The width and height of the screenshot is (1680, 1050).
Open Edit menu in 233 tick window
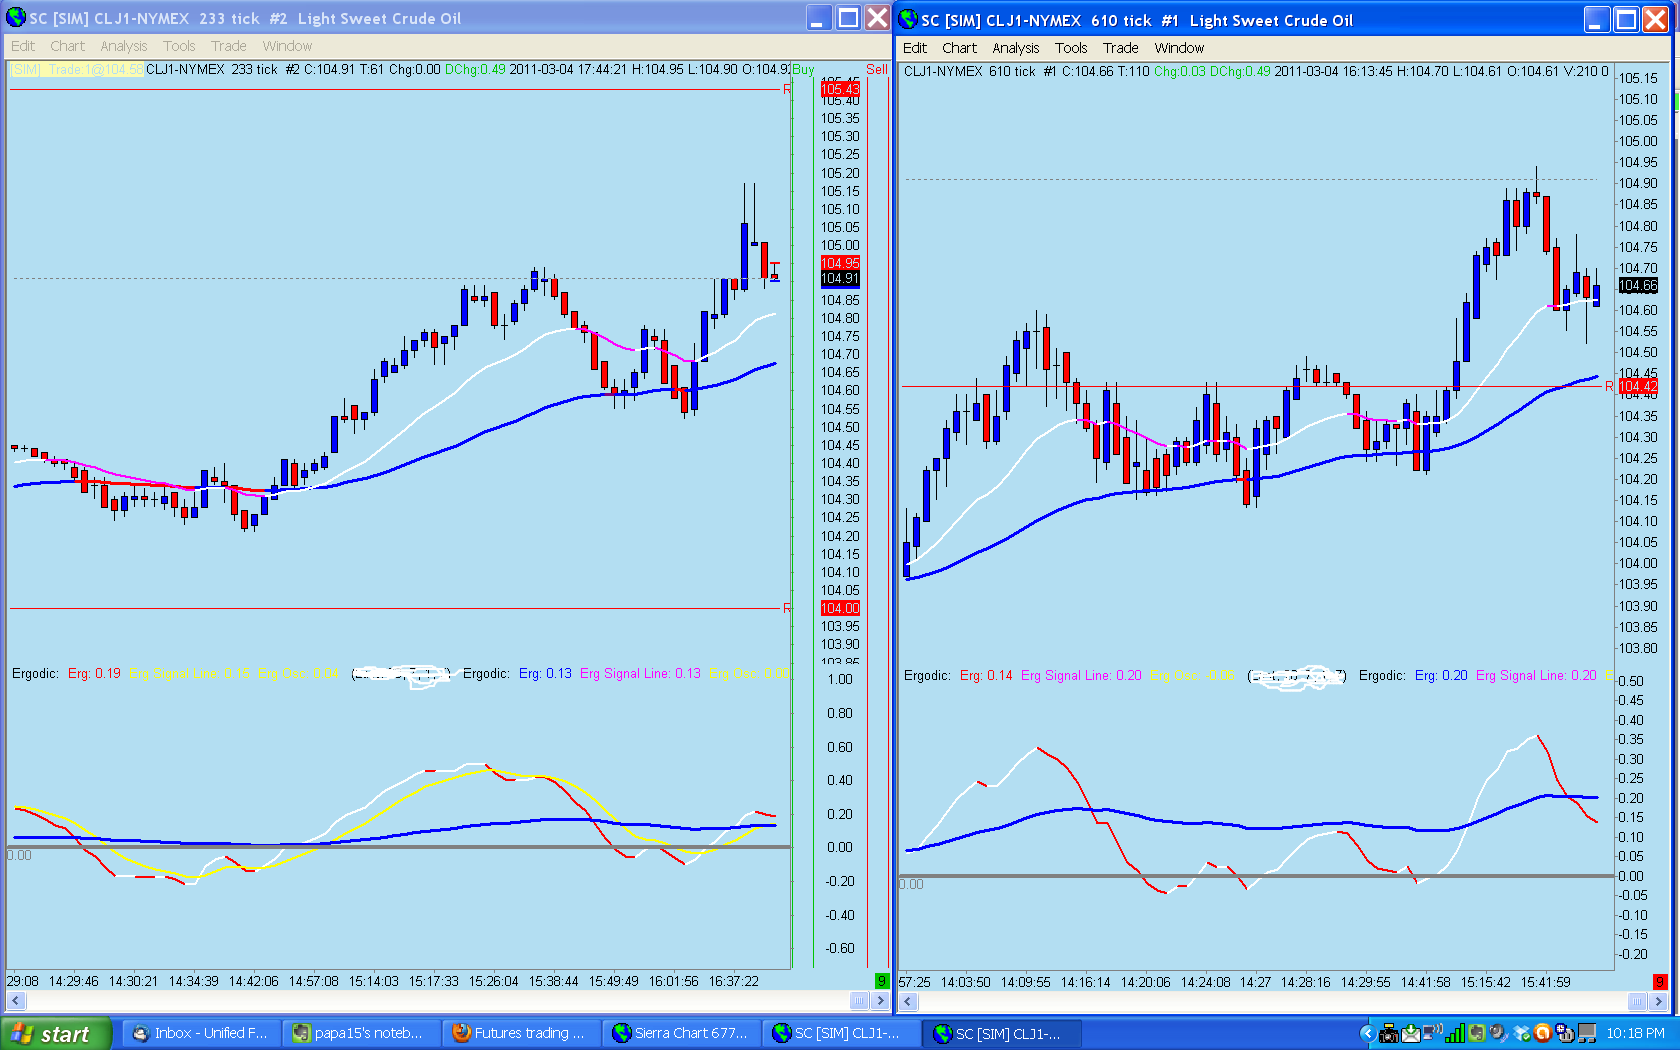22,46
